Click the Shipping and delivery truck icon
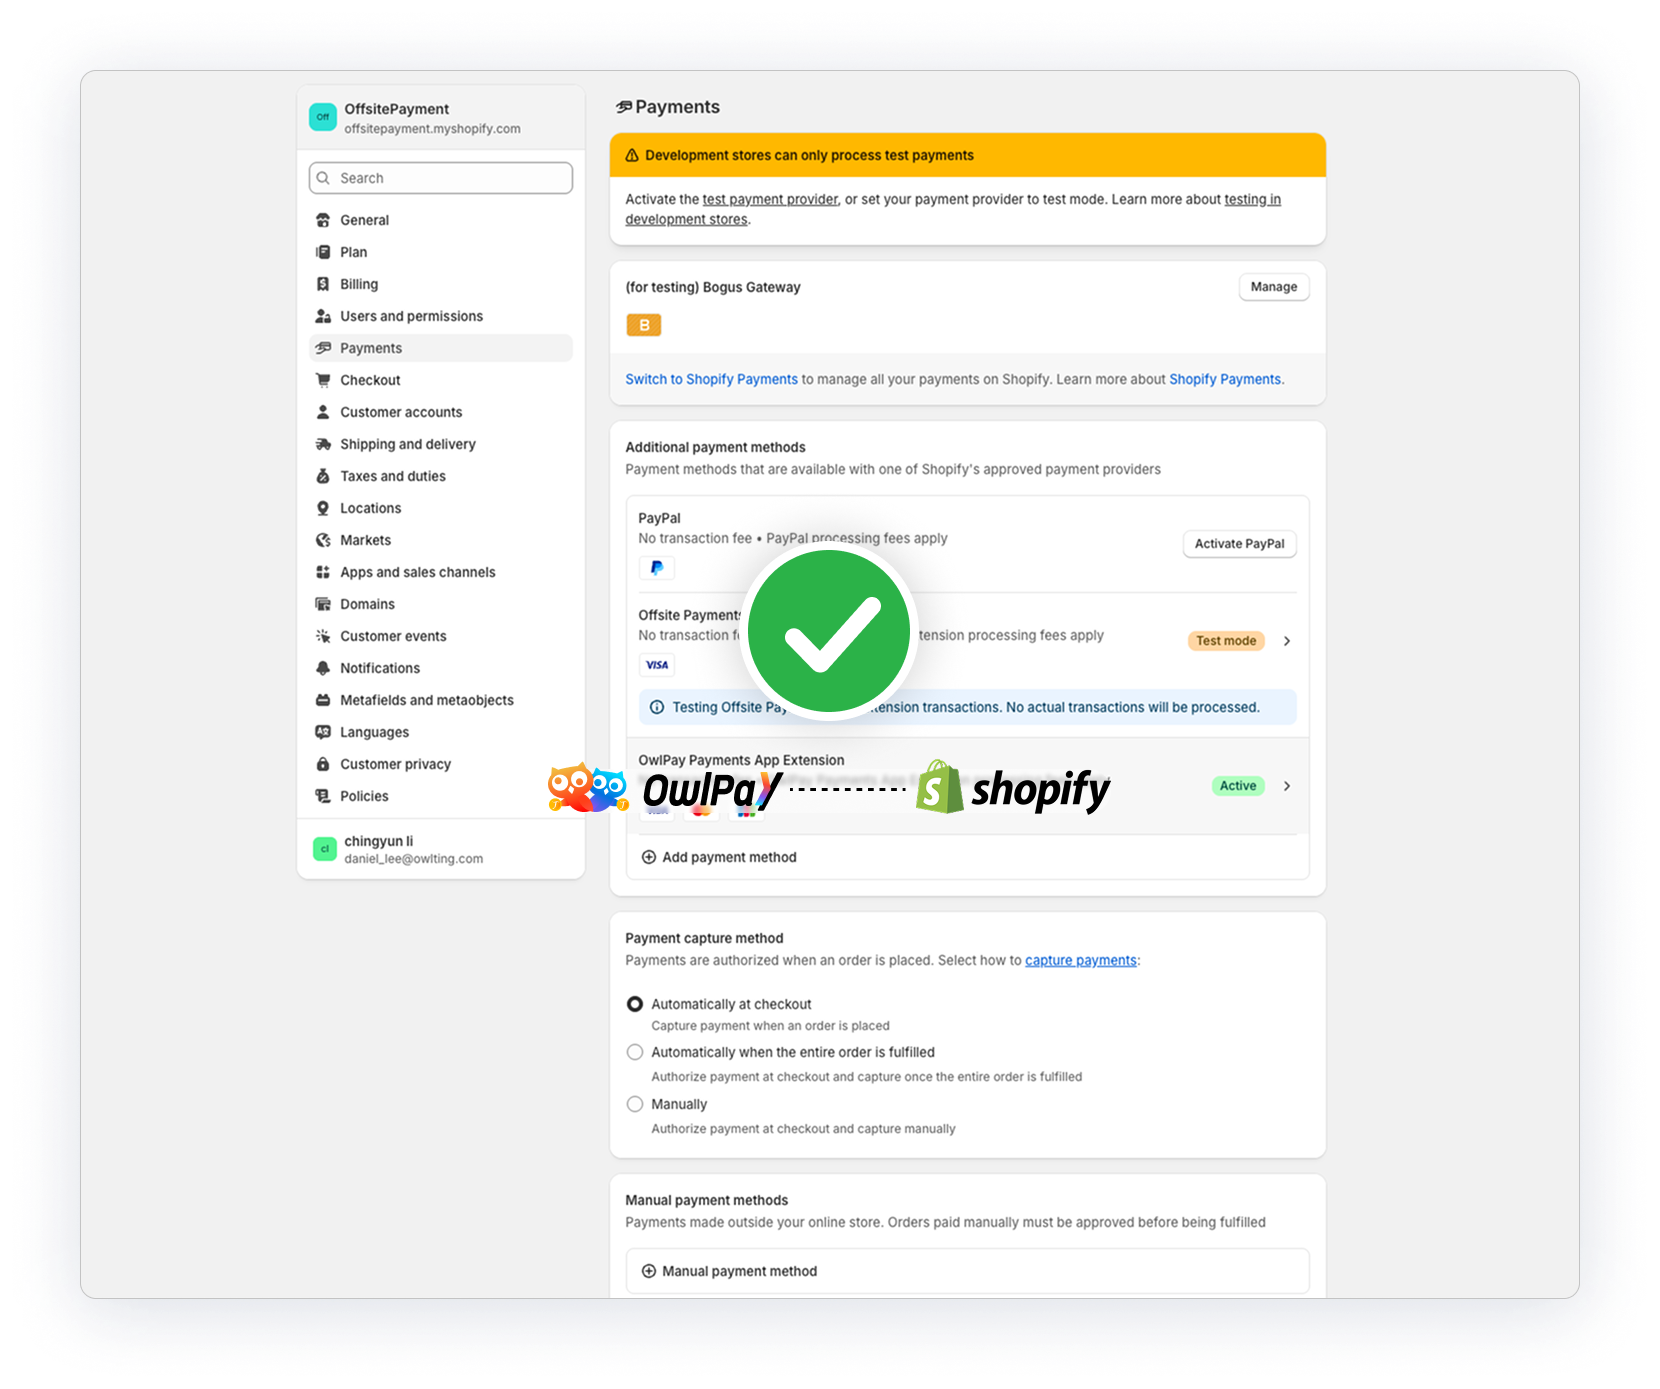 pos(323,444)
